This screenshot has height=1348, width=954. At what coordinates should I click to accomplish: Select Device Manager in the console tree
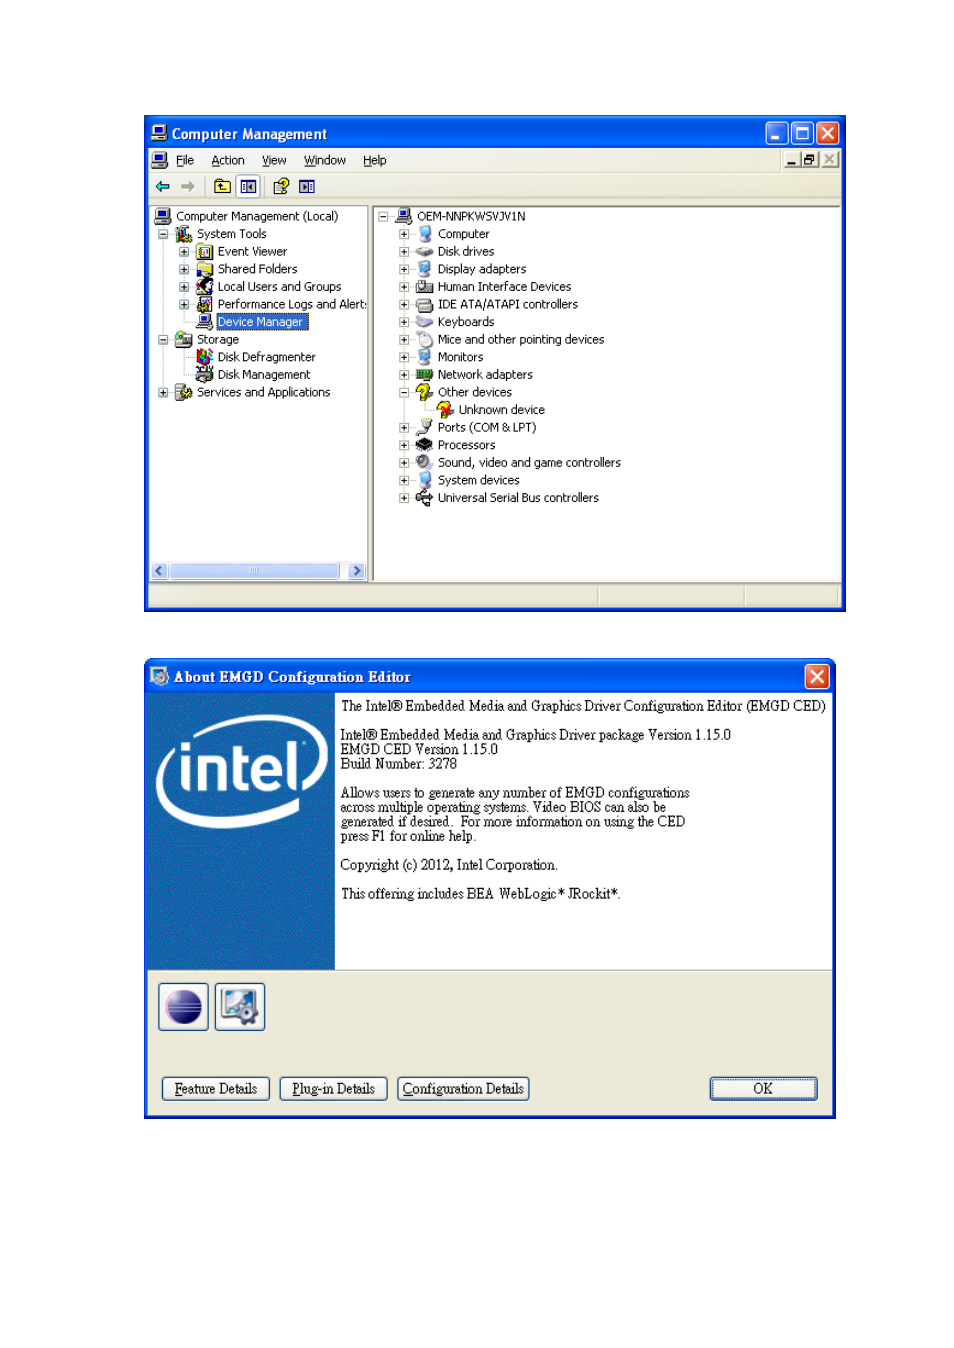[x=260, y=322]
